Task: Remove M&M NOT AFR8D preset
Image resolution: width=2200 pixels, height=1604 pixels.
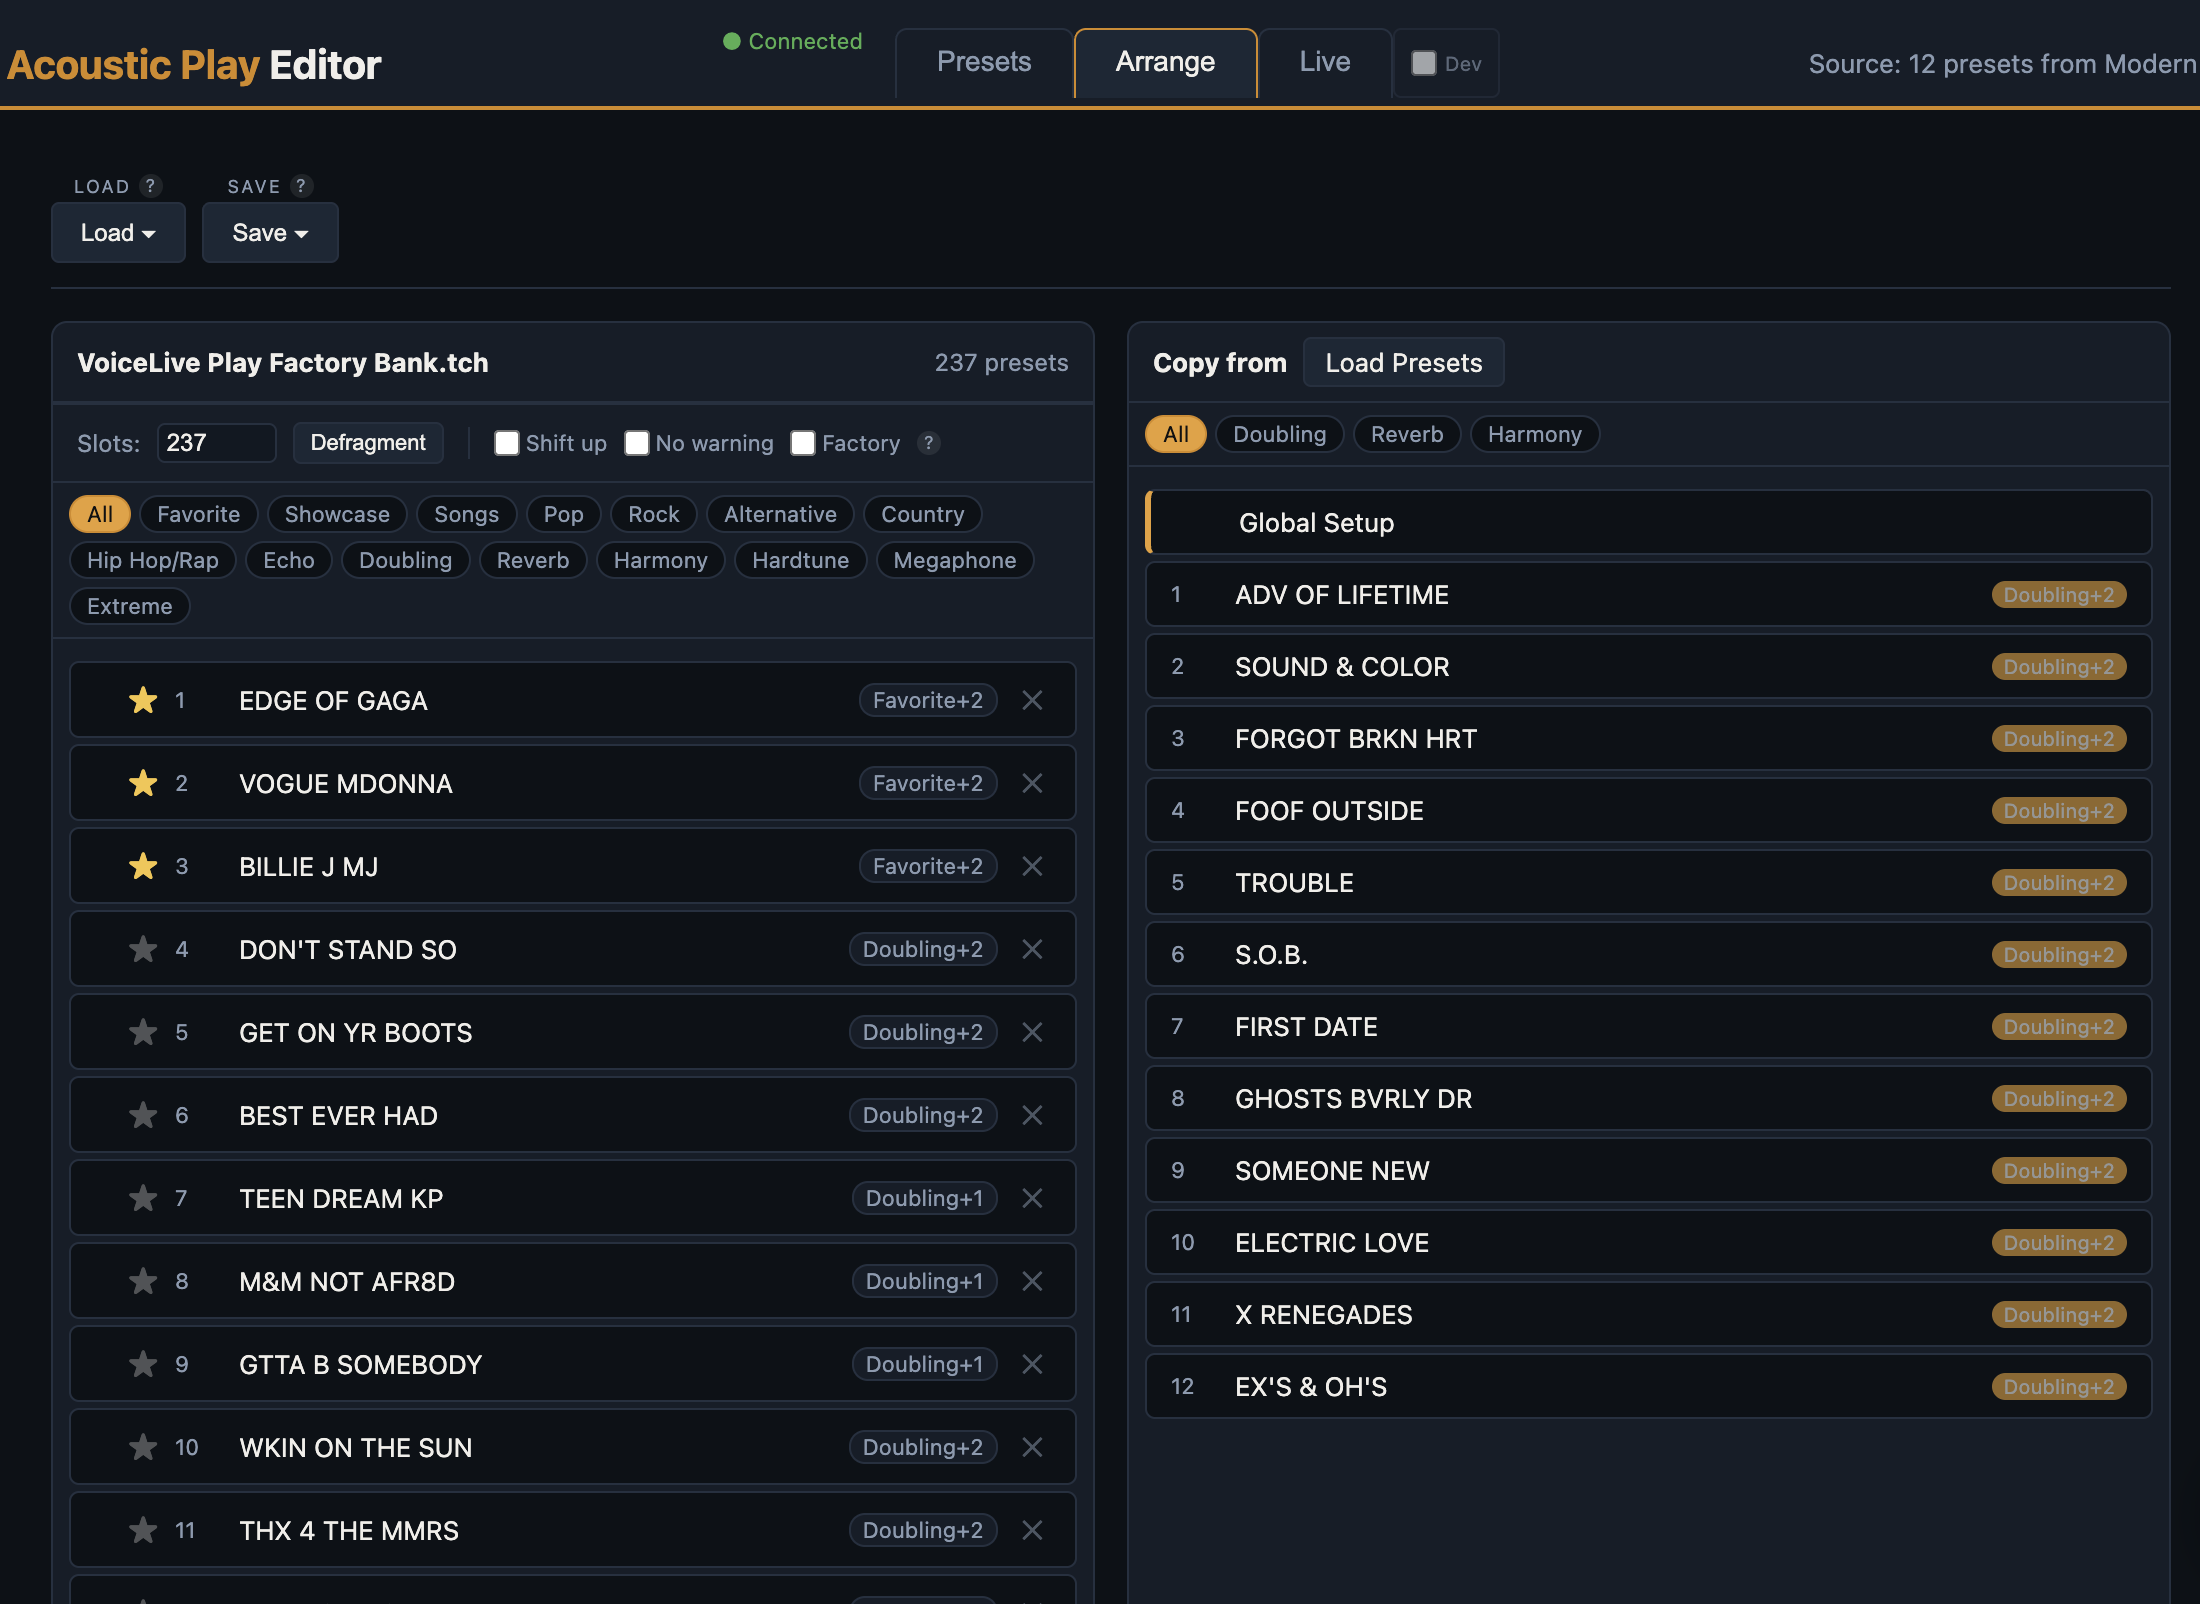Action: click(1033, 1281)
